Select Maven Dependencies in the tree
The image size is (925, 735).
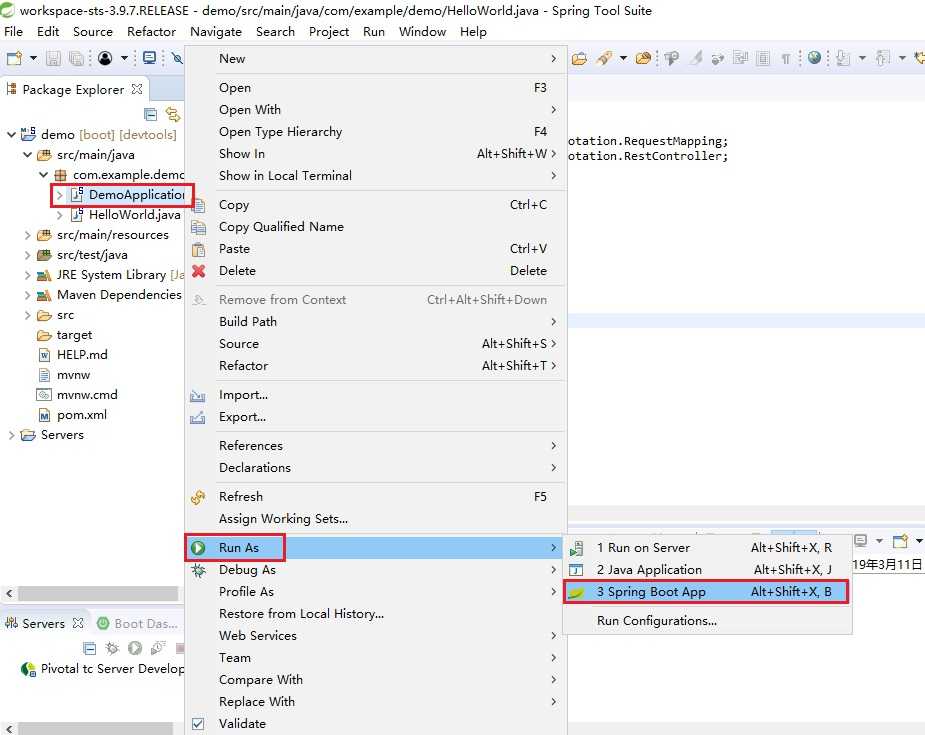click(119, 294)
